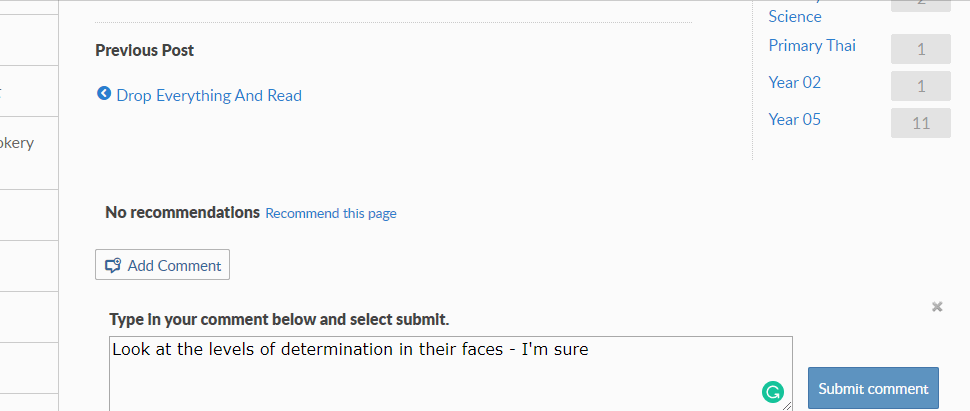
Task: Click the 'Type in your comment below' label
Action: [x=279, y=320]
